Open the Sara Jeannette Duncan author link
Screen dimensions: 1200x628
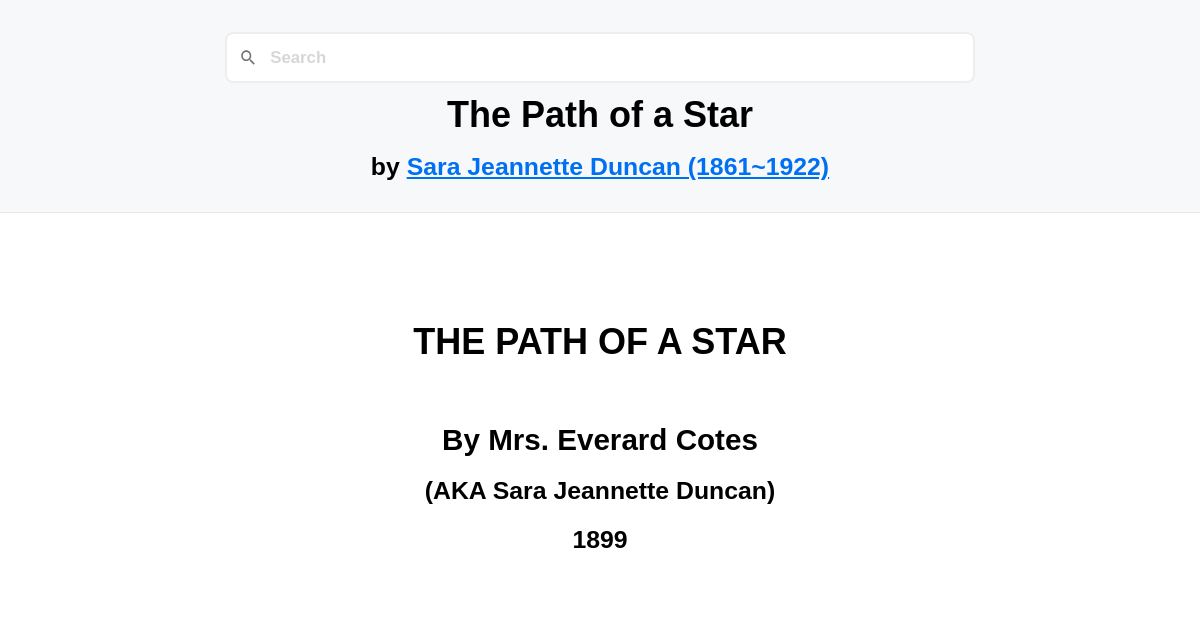[x=618, y=167]
